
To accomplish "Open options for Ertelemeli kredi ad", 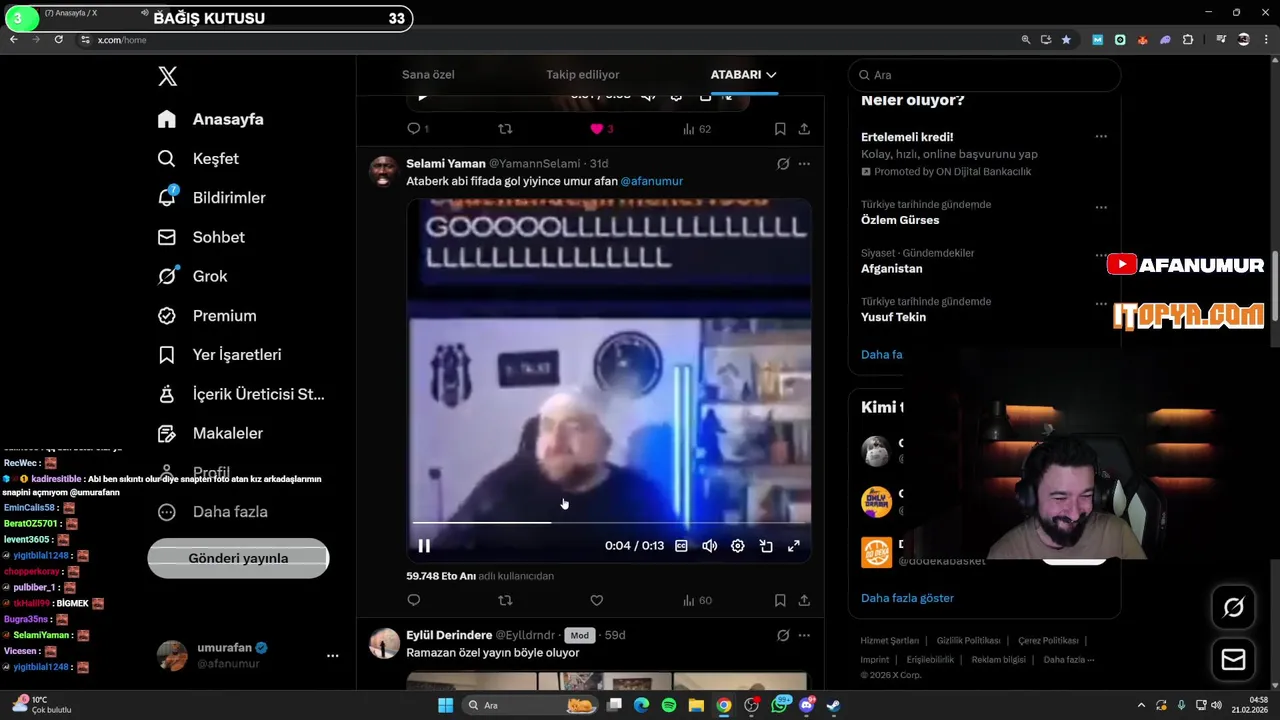I will pyautogui.click(x=1101, y=137).
